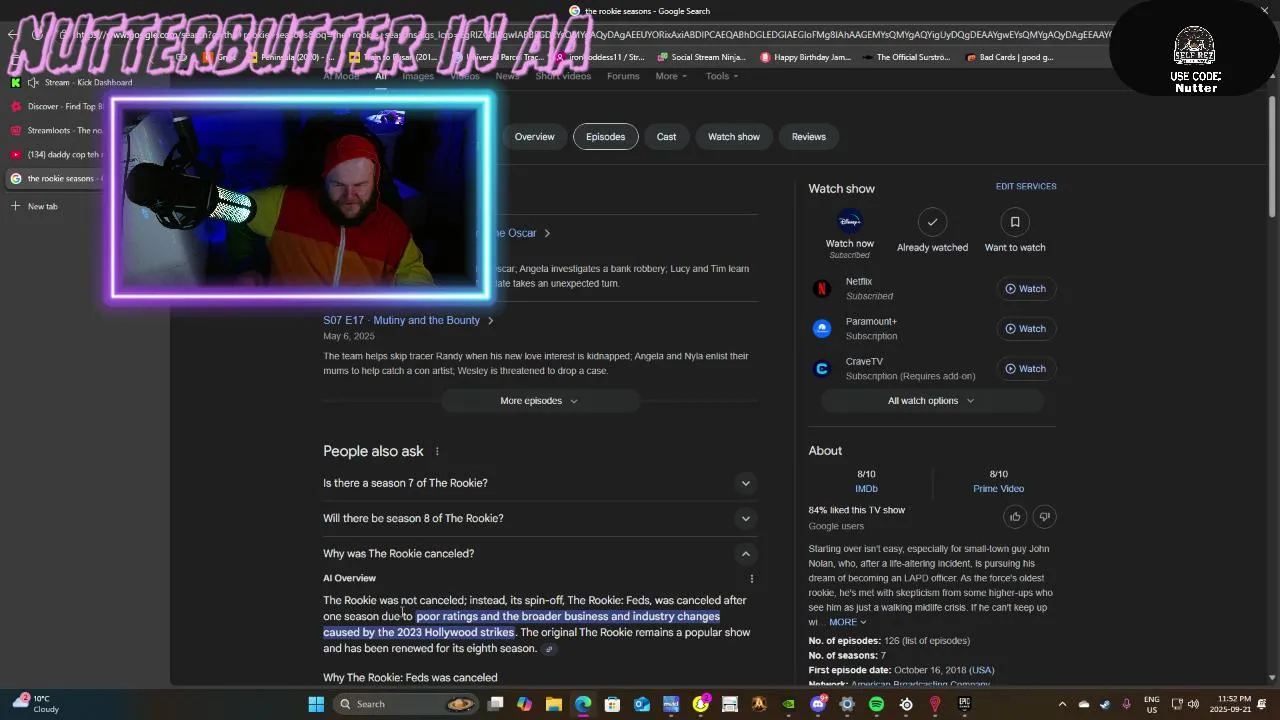This screenshot has width=1280, height=720.
Task: Click the Disney+ Watch now icon
Action: [850, 222]
